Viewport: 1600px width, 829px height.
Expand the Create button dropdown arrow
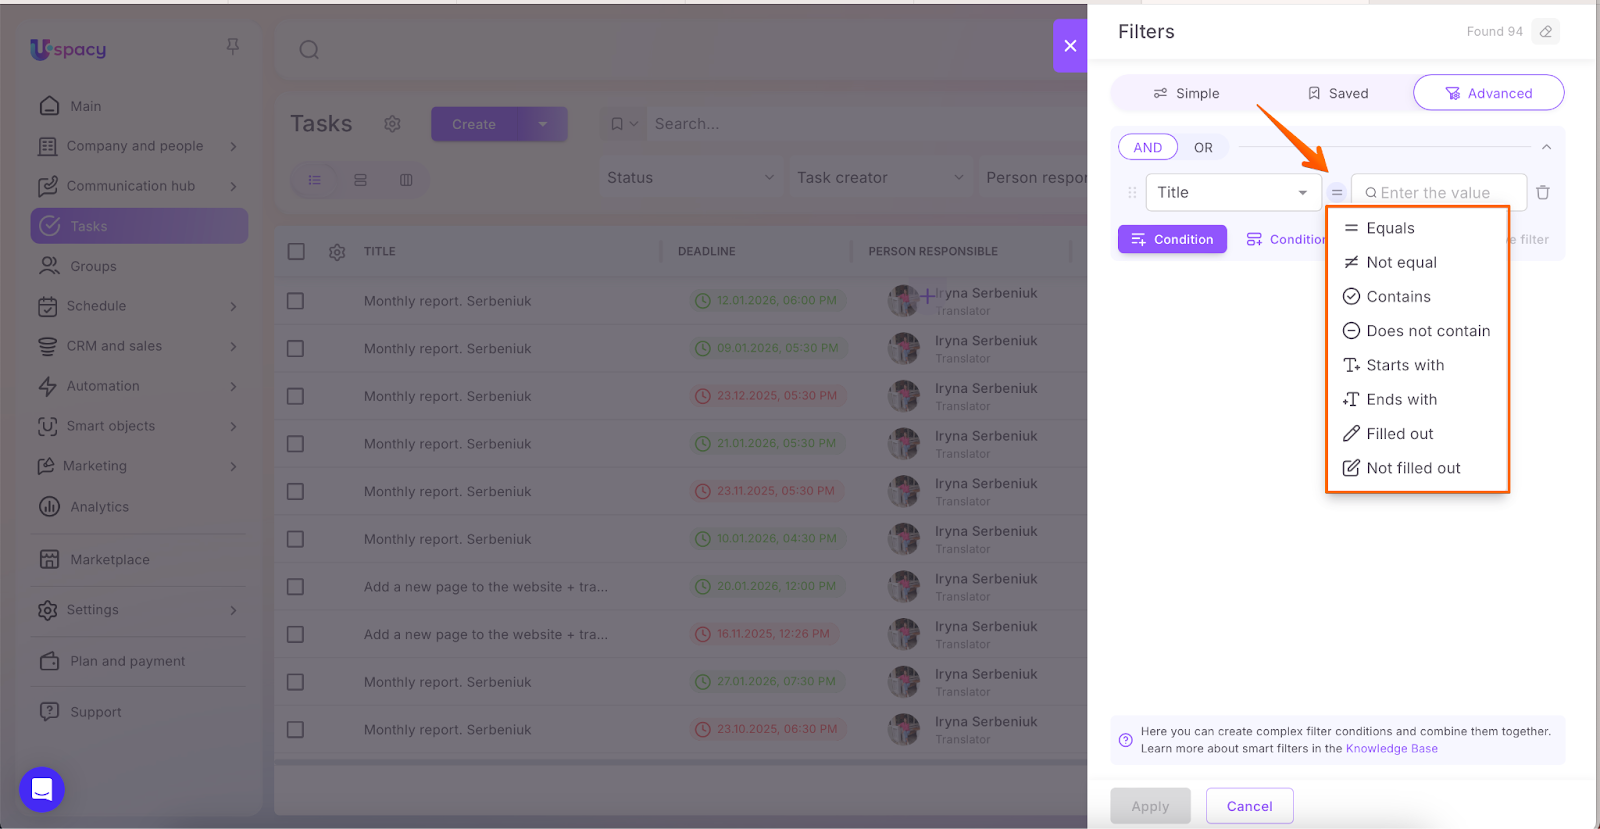(x=543, y=125)
